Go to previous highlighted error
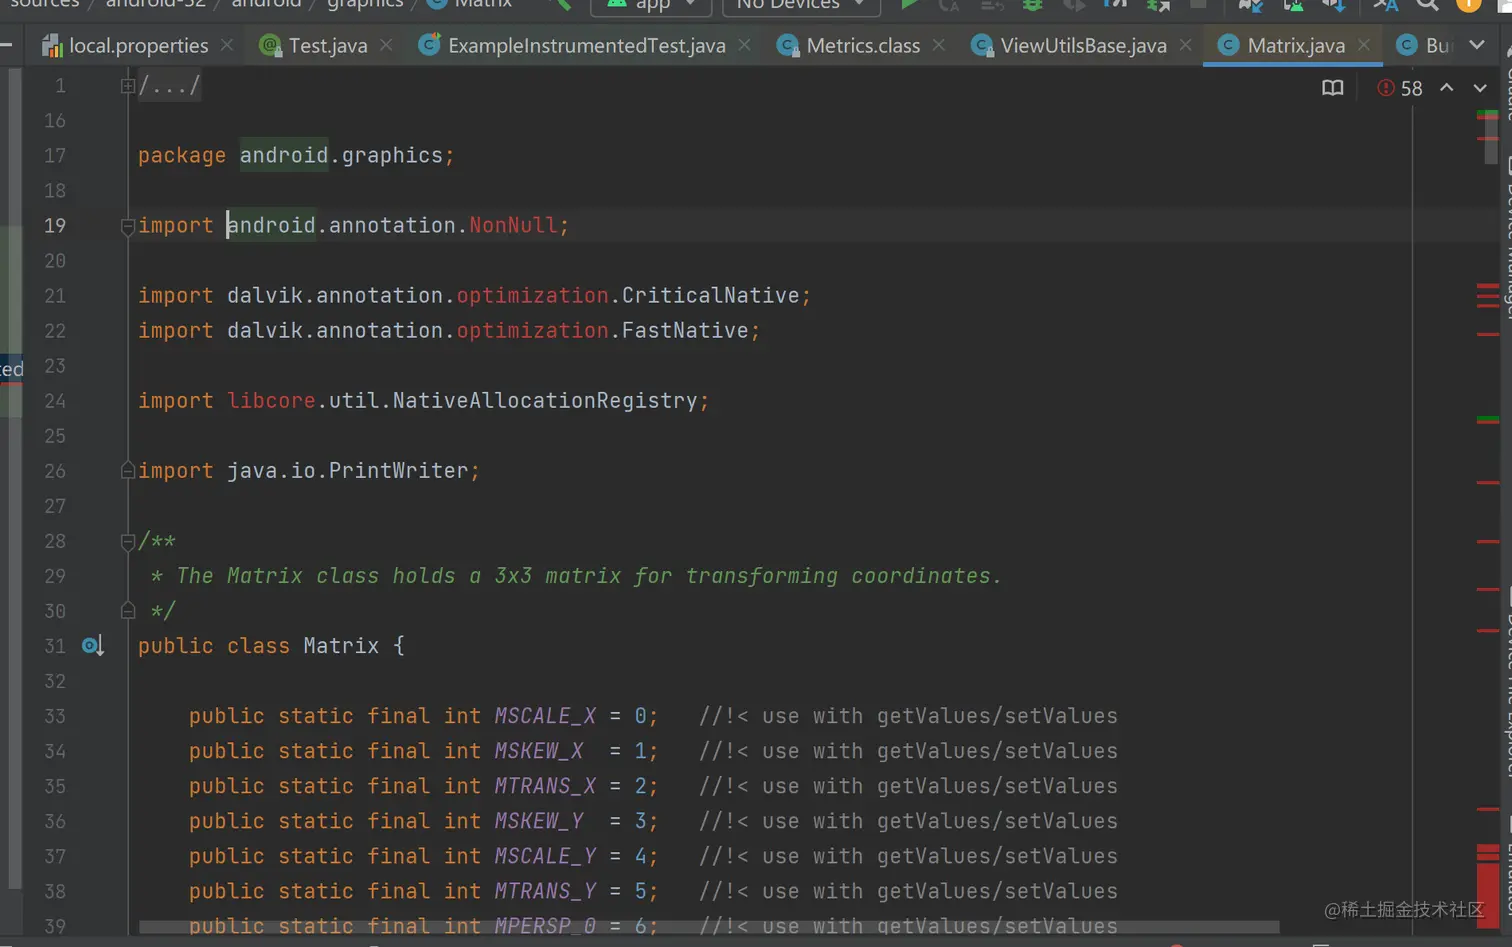The image size is (1512, 947). tap(1446, 88)
